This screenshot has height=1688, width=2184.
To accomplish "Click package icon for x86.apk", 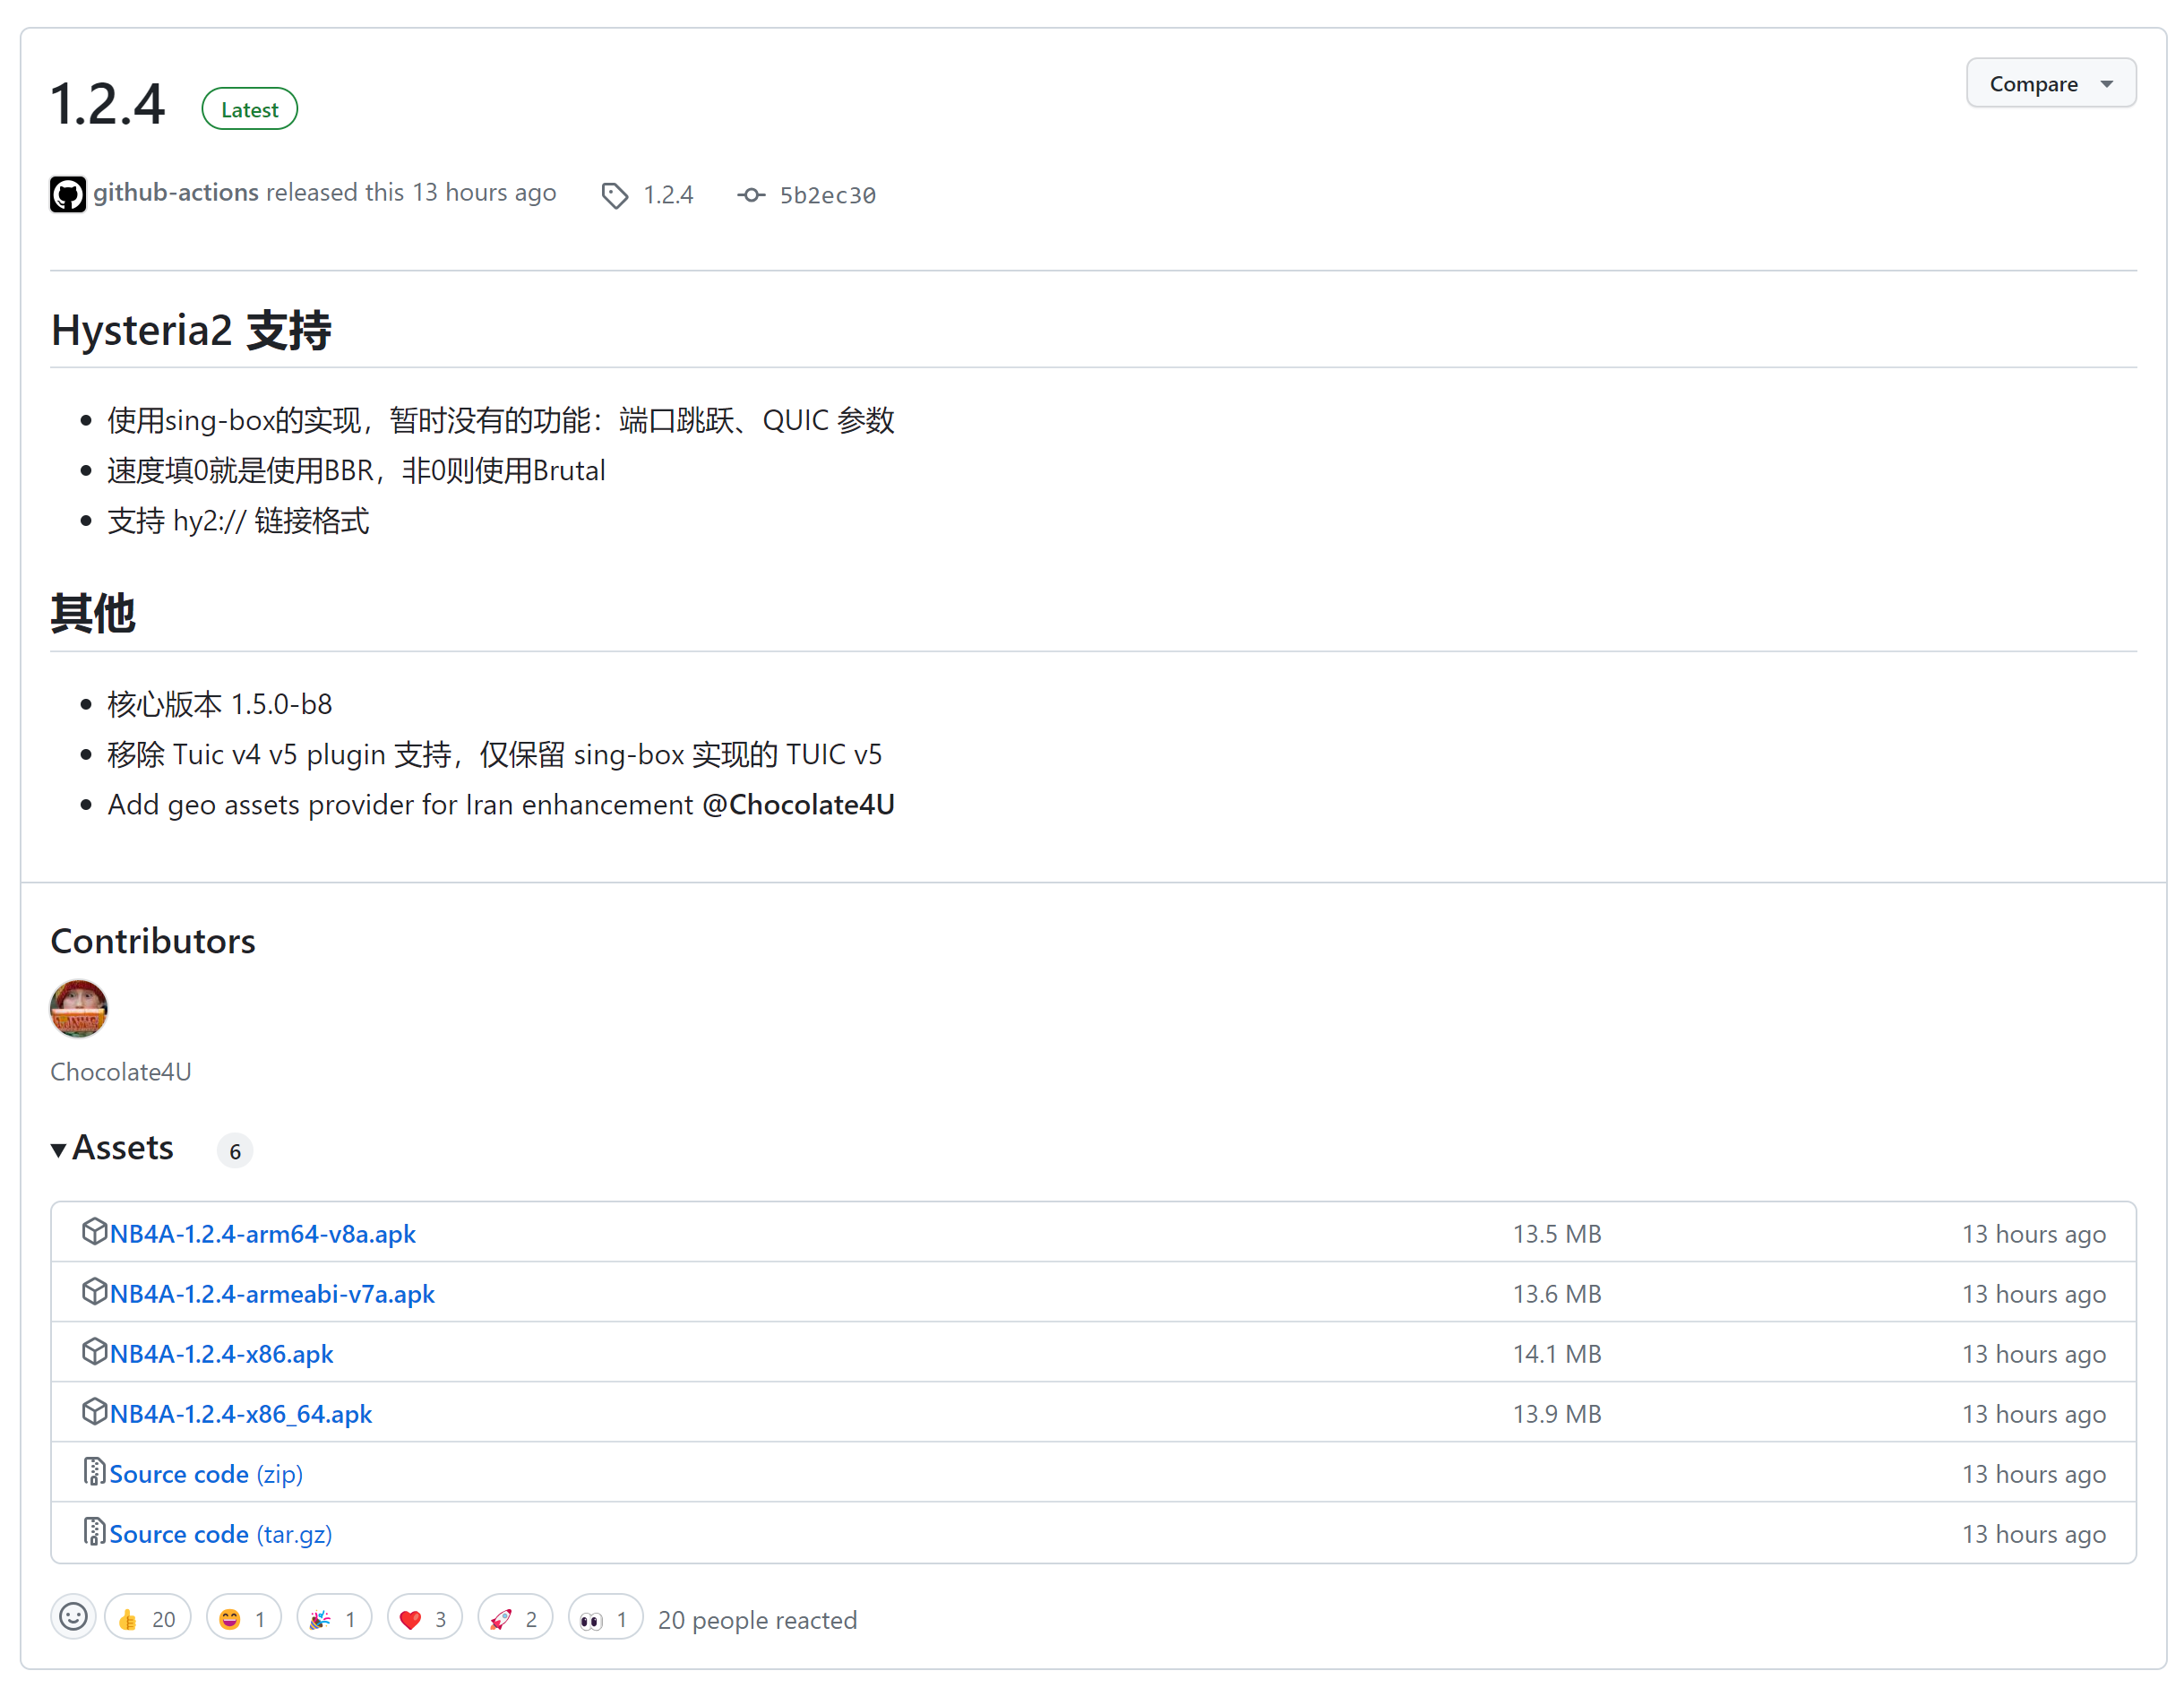I will coord(94,1351).
